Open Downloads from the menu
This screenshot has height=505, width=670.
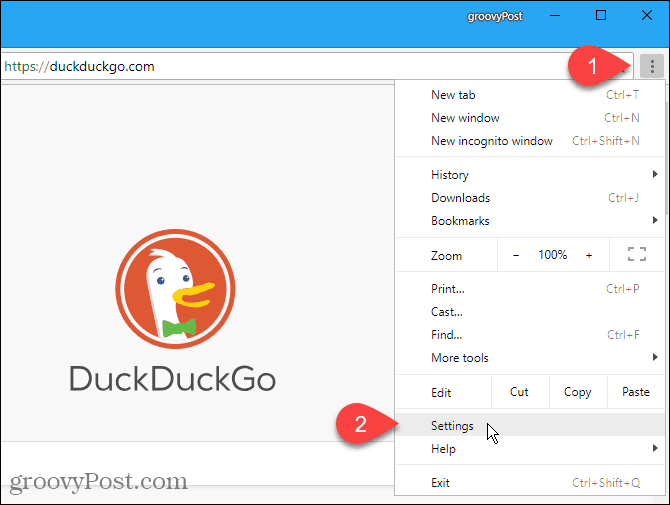pos(530,198)
